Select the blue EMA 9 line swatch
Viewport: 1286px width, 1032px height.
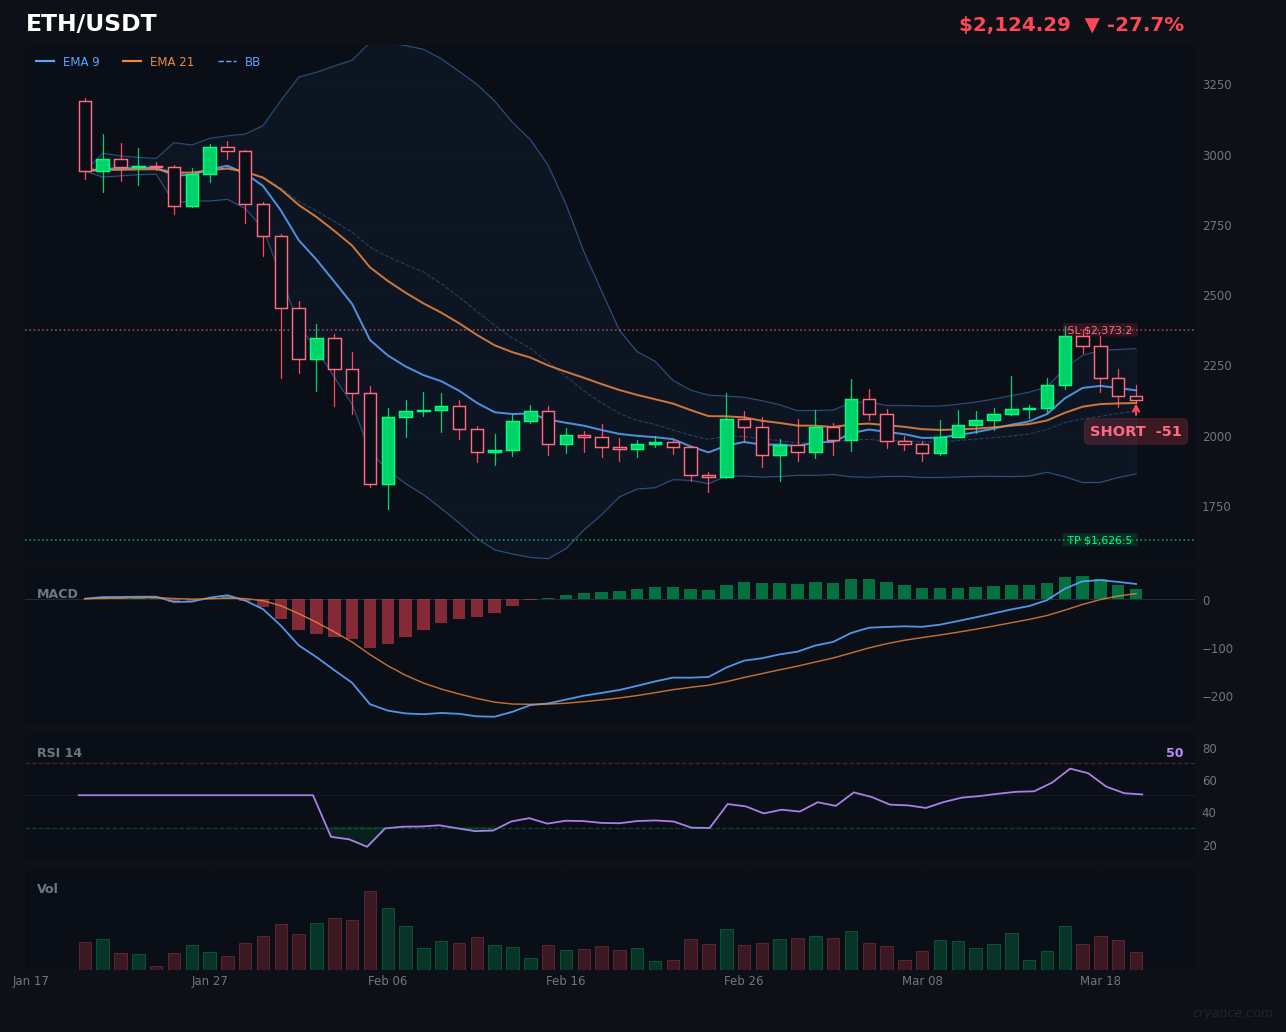click(46, 61)
